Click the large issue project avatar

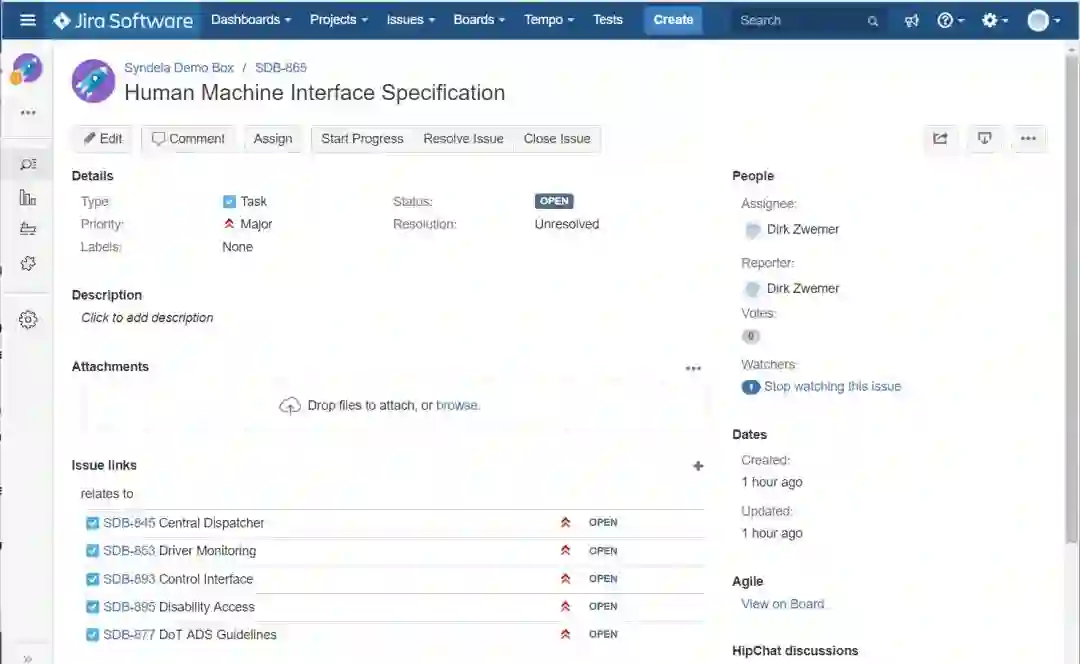click(x=93, y=81)
